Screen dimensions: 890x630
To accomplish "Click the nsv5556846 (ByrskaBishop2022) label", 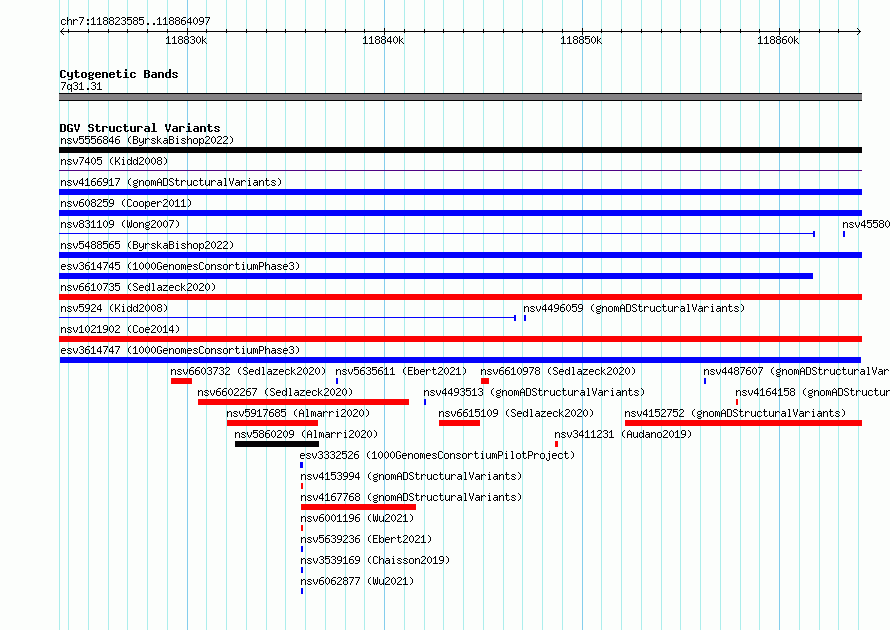I will click(147, 140).
